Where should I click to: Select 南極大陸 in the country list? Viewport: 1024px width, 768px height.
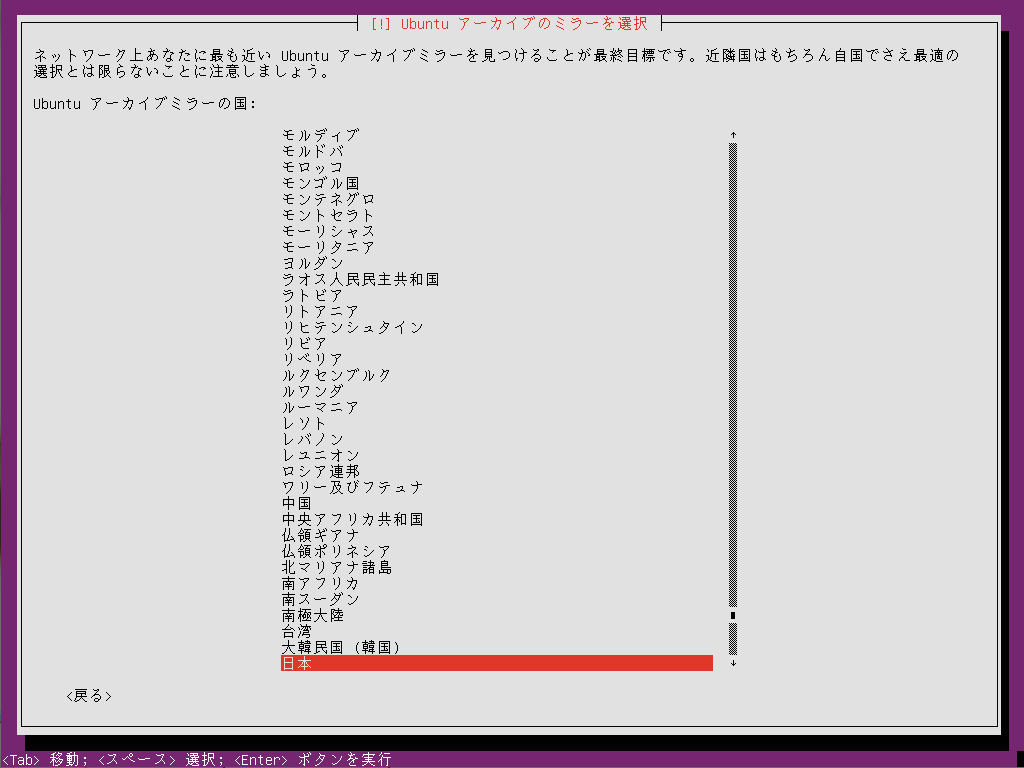tap(313, 615)
